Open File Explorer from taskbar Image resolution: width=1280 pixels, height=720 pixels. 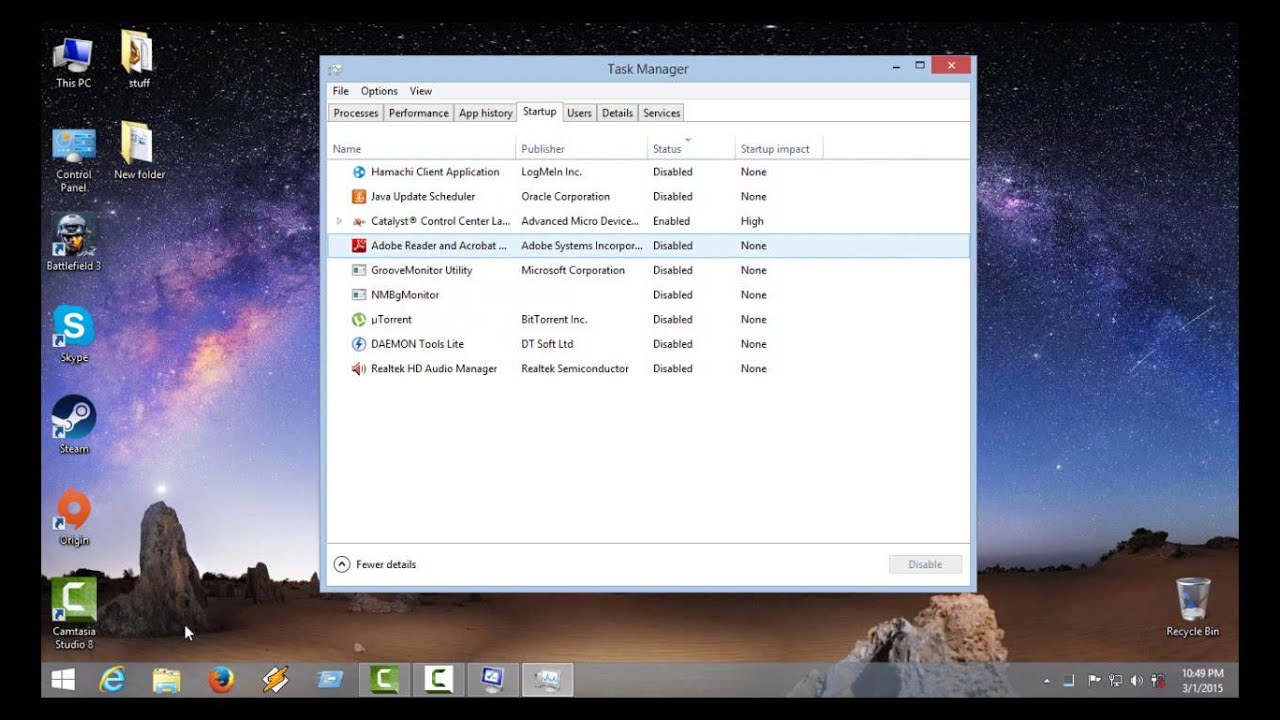pyautogui.click(x=166, y=680)
